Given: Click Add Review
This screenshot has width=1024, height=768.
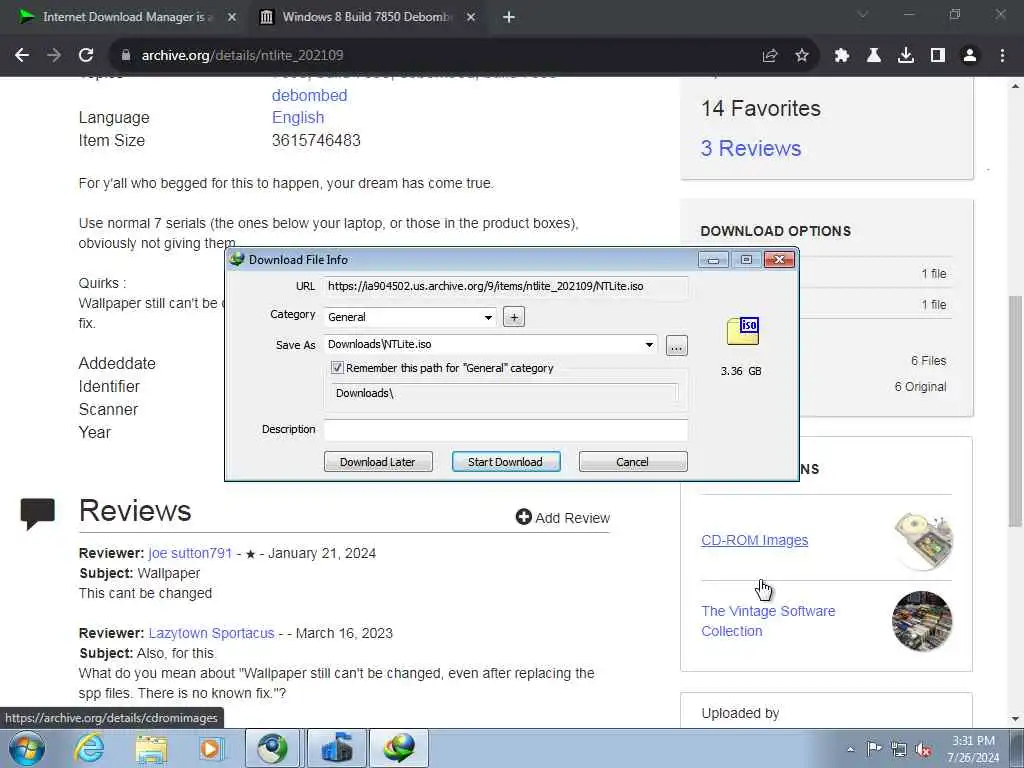Looking at the screenshot, I should pos(563,518).
